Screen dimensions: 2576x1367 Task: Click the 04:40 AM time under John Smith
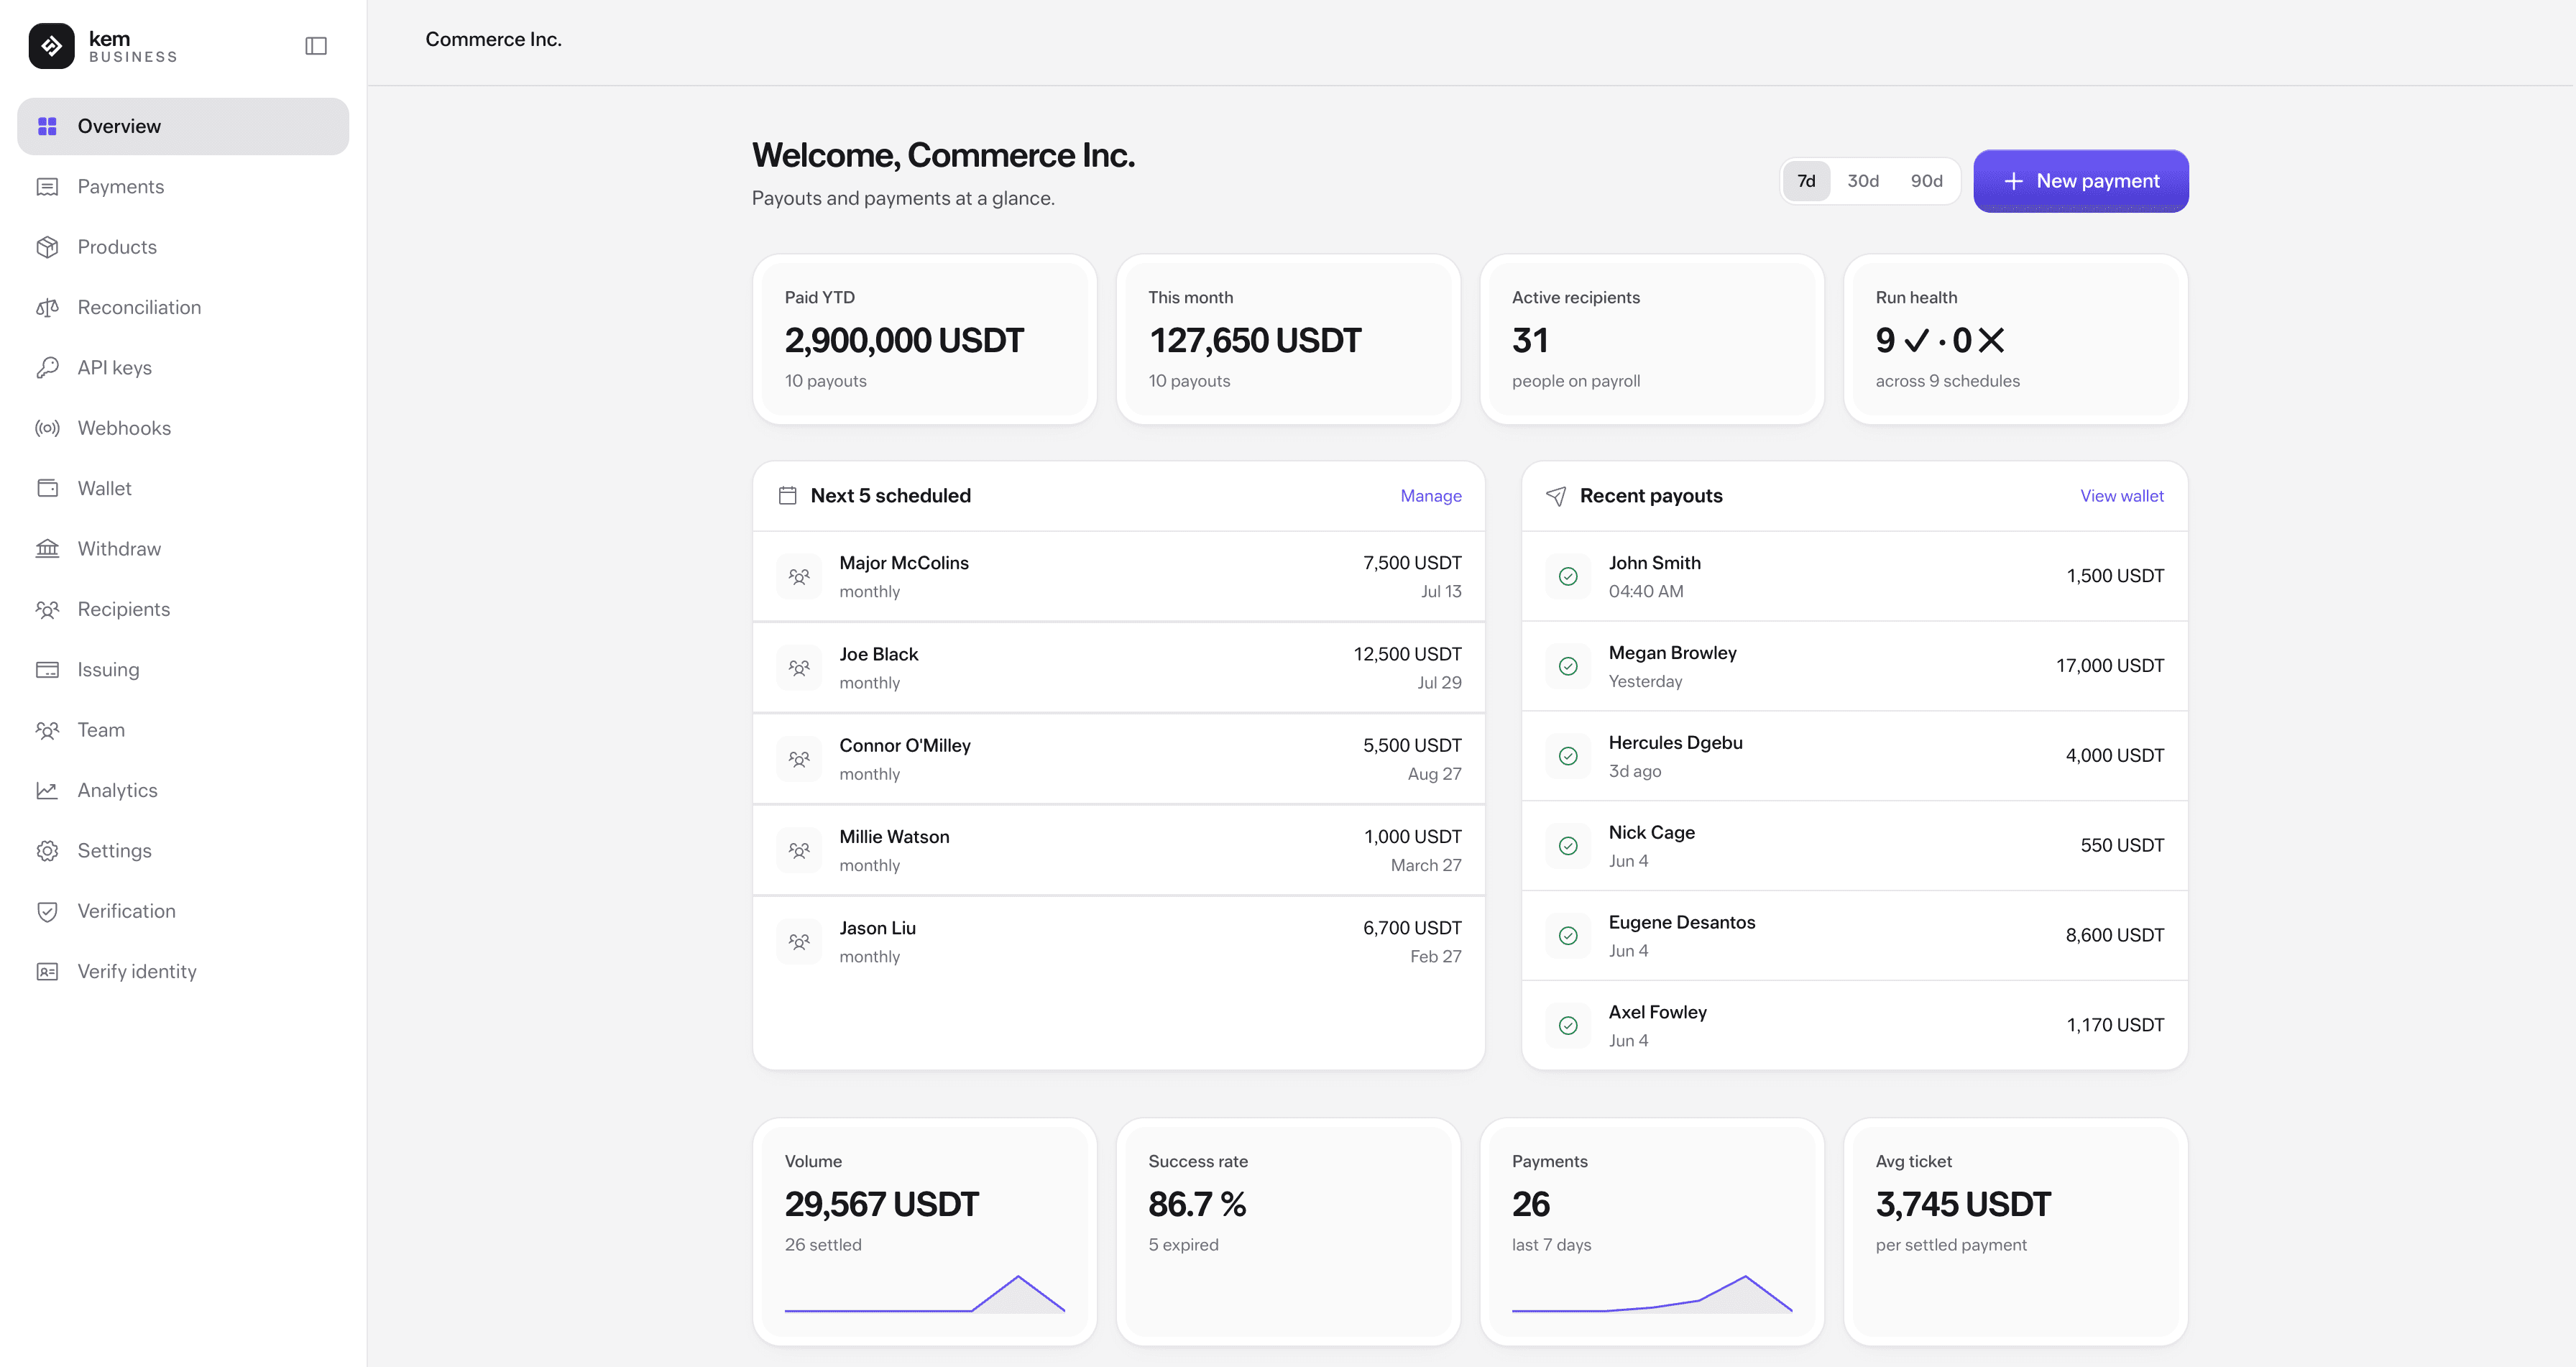coord(1645,591)
